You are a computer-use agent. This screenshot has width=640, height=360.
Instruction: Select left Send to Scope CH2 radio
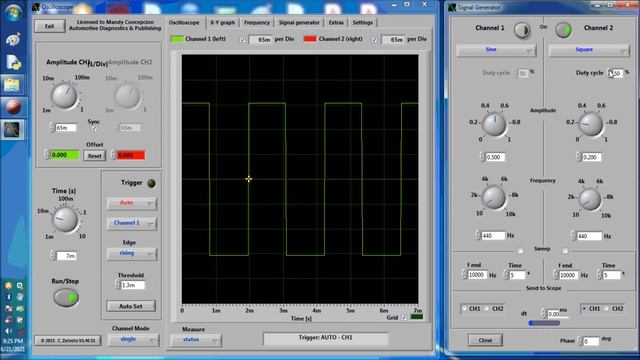487,309
